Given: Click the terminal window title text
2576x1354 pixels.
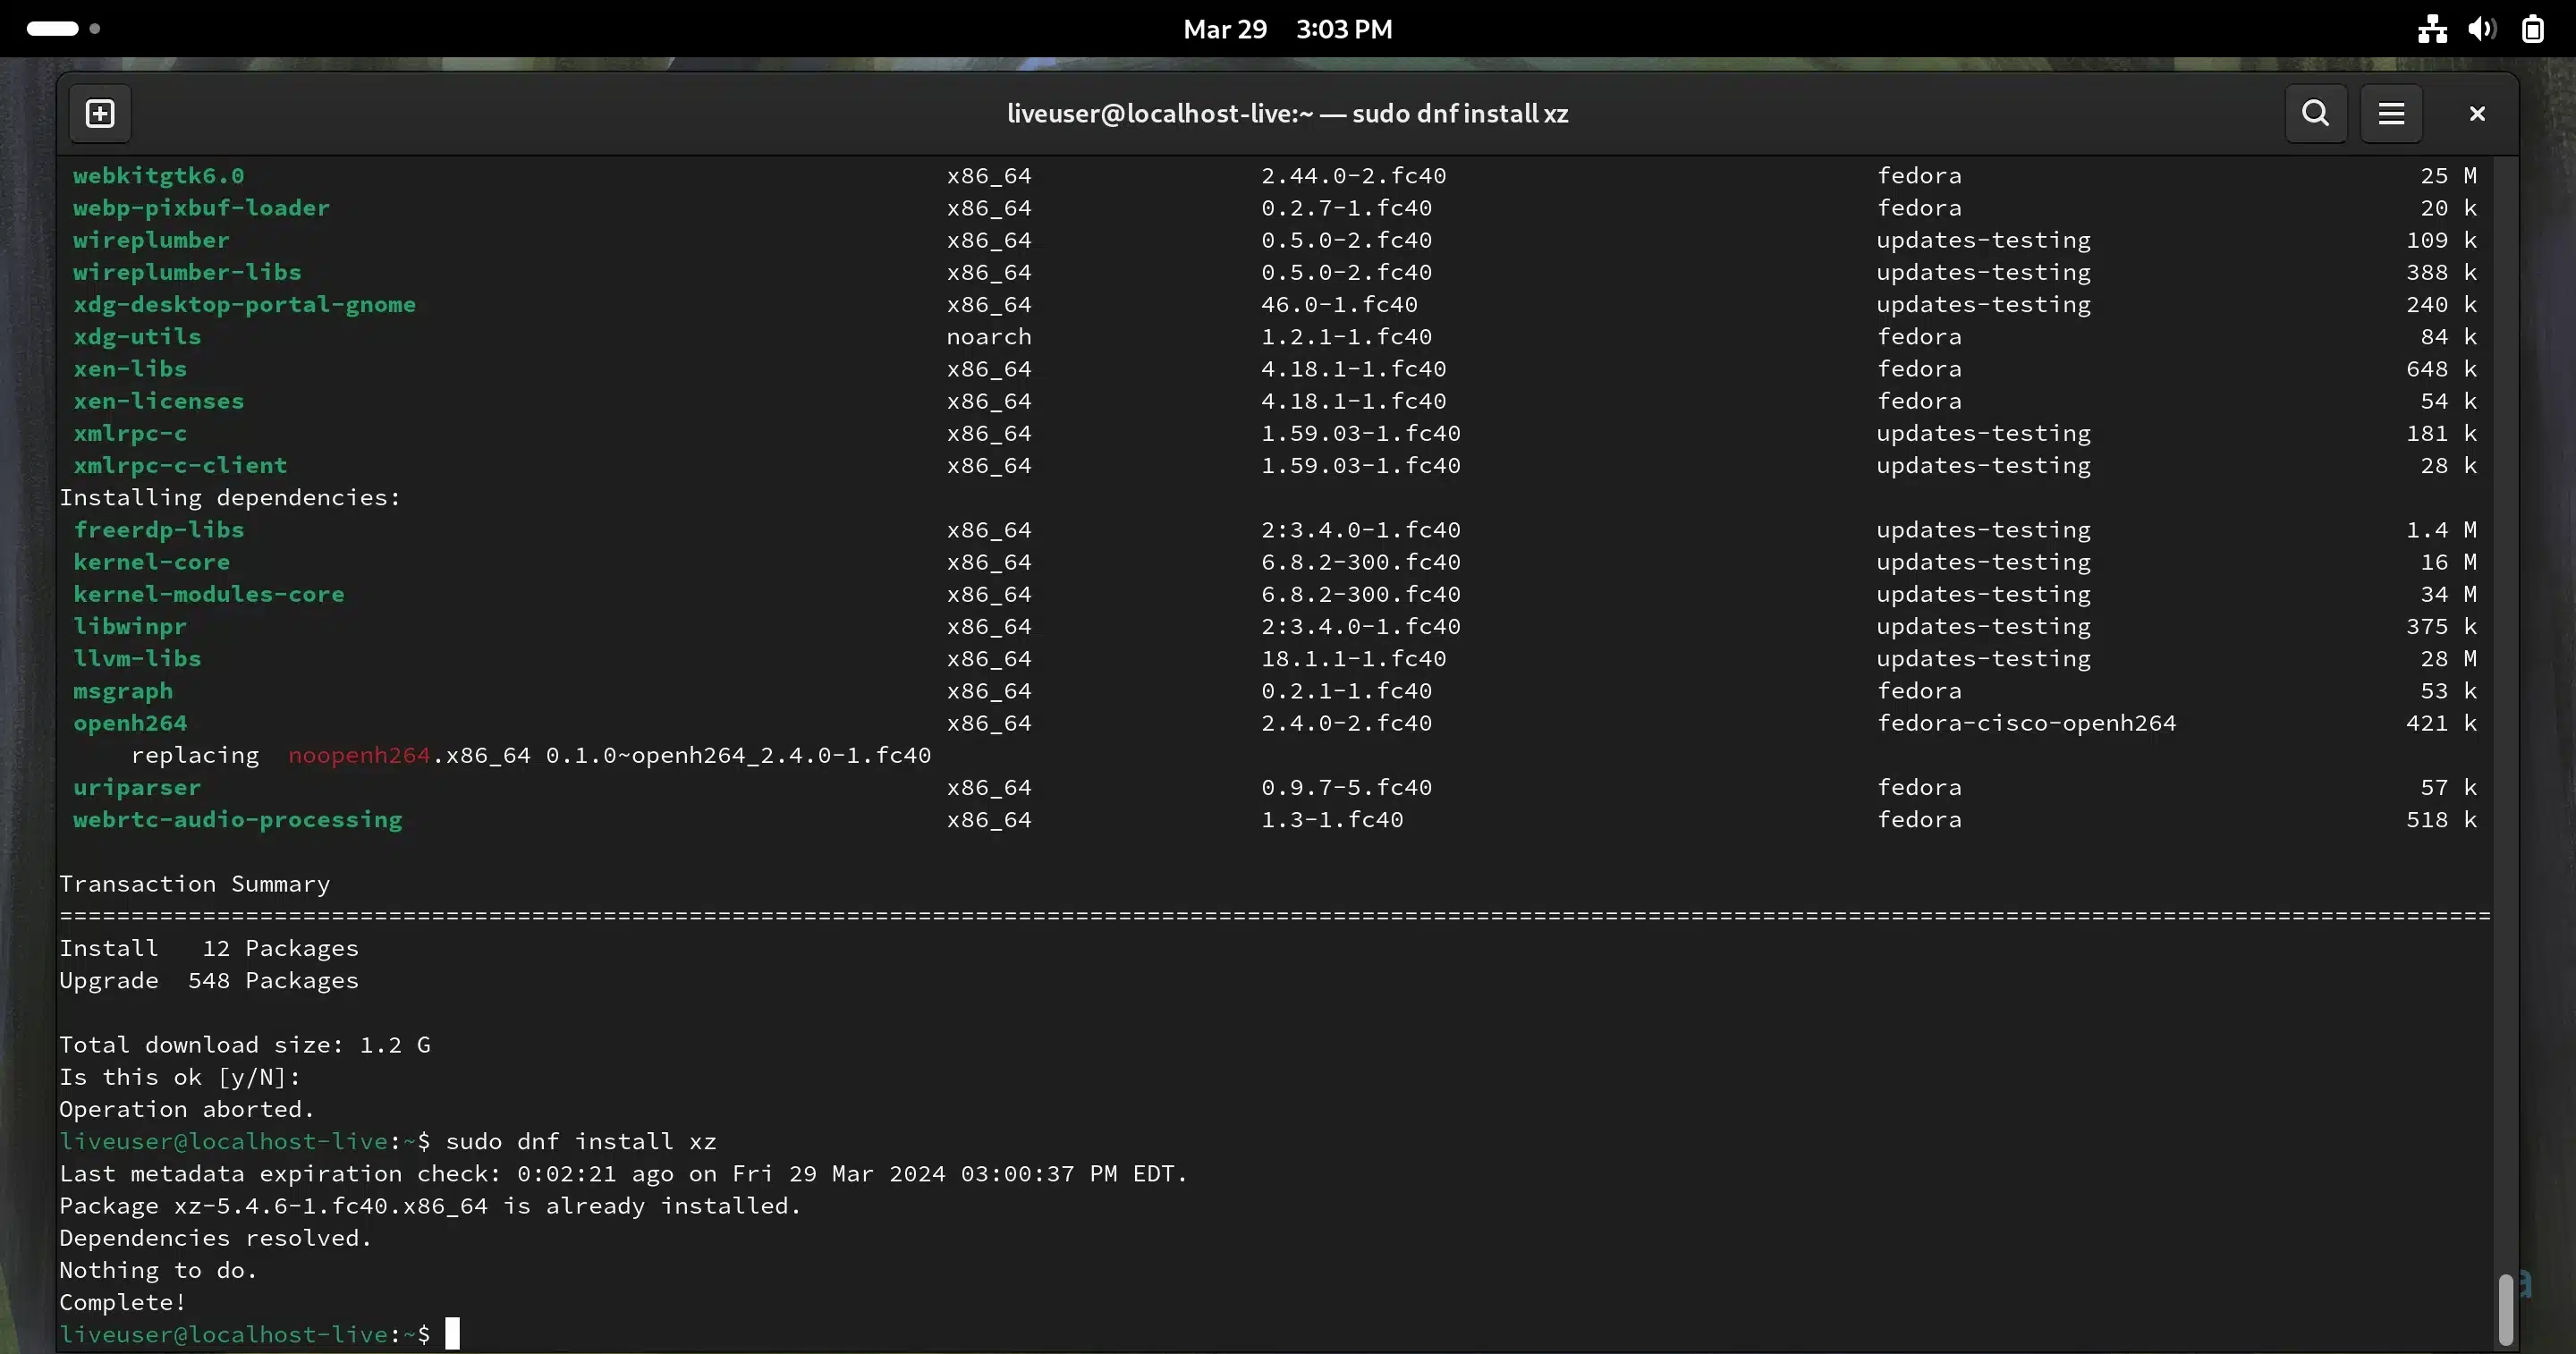Looking at the screenshot, I should (1287, 114).
